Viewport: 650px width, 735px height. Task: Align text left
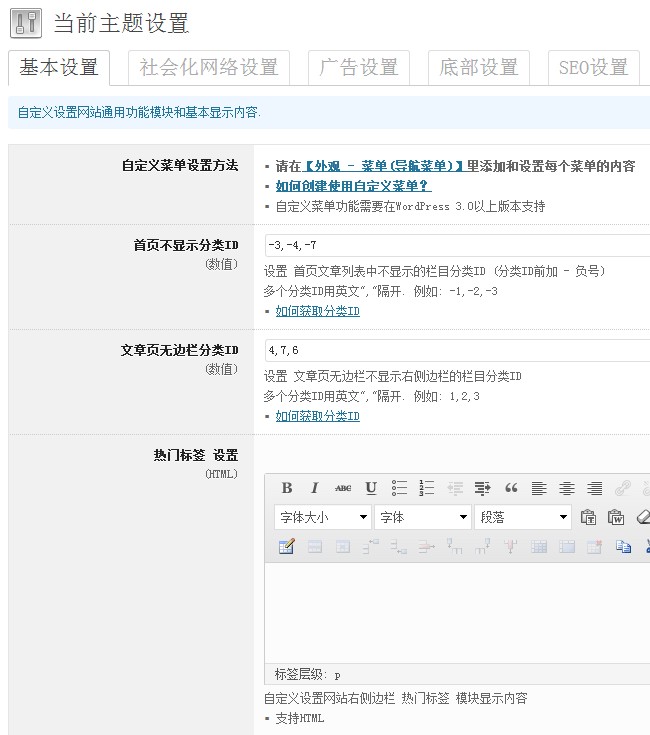539,488
